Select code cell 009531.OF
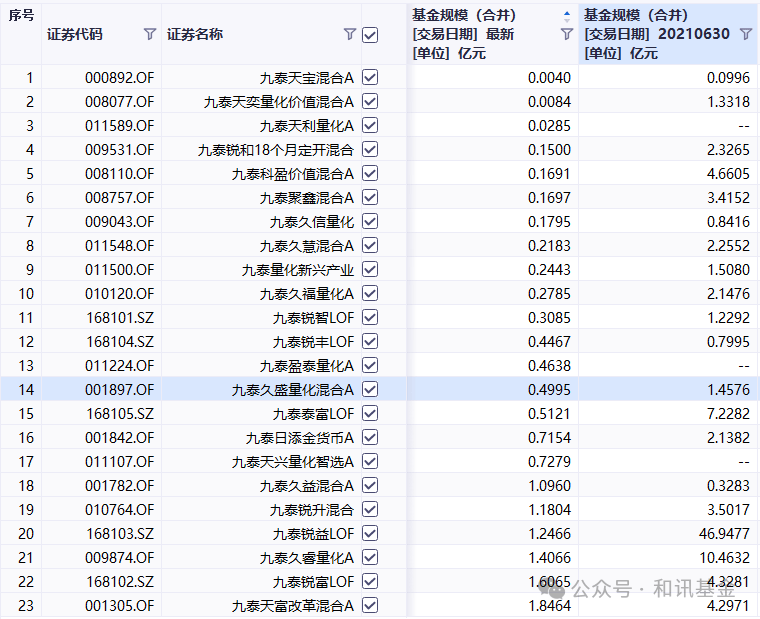The image size is (760, 619). [120, 150]
